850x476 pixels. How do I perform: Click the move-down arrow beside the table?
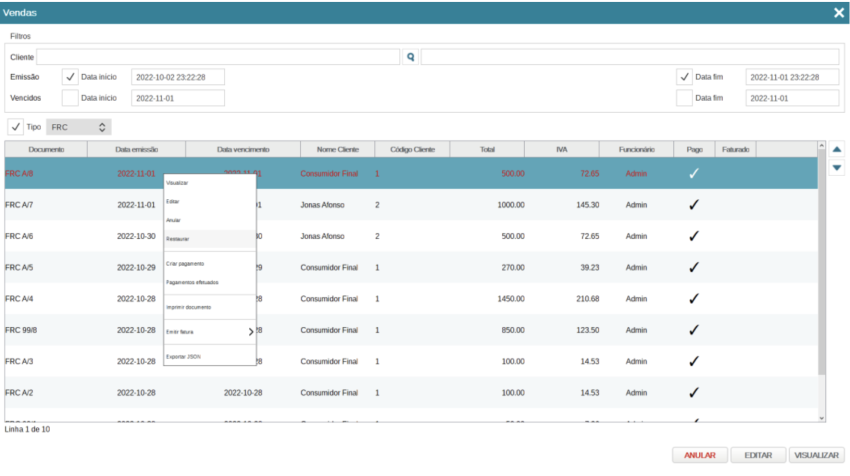pos(838,168)
